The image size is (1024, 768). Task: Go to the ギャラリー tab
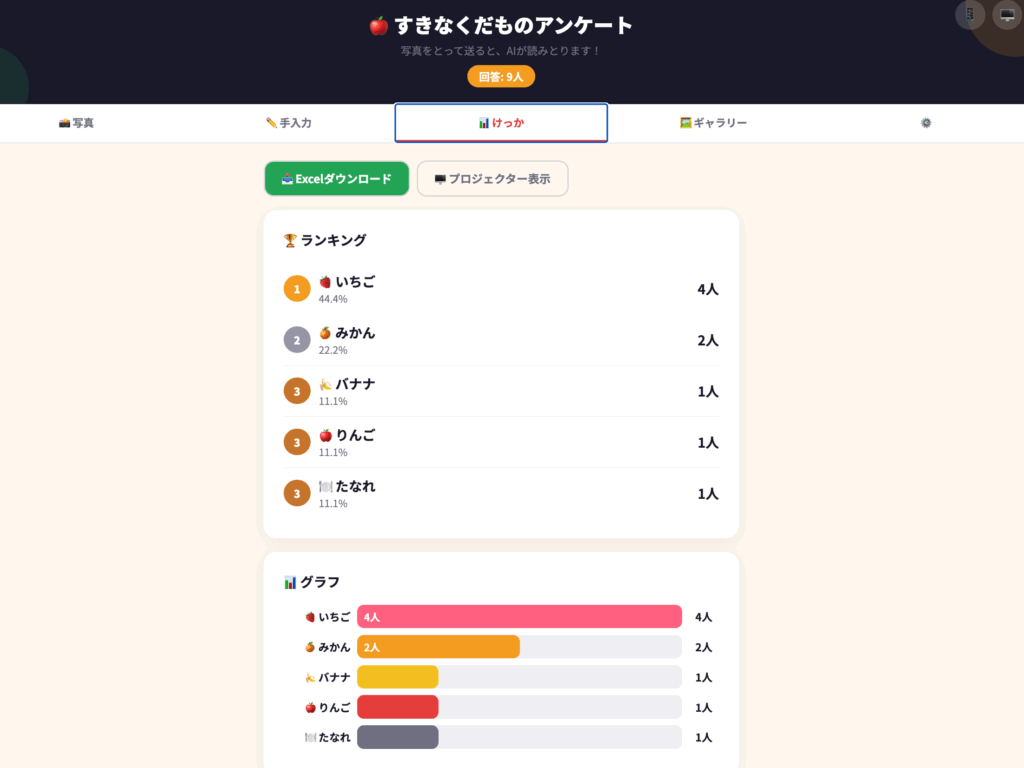[713, 123]
